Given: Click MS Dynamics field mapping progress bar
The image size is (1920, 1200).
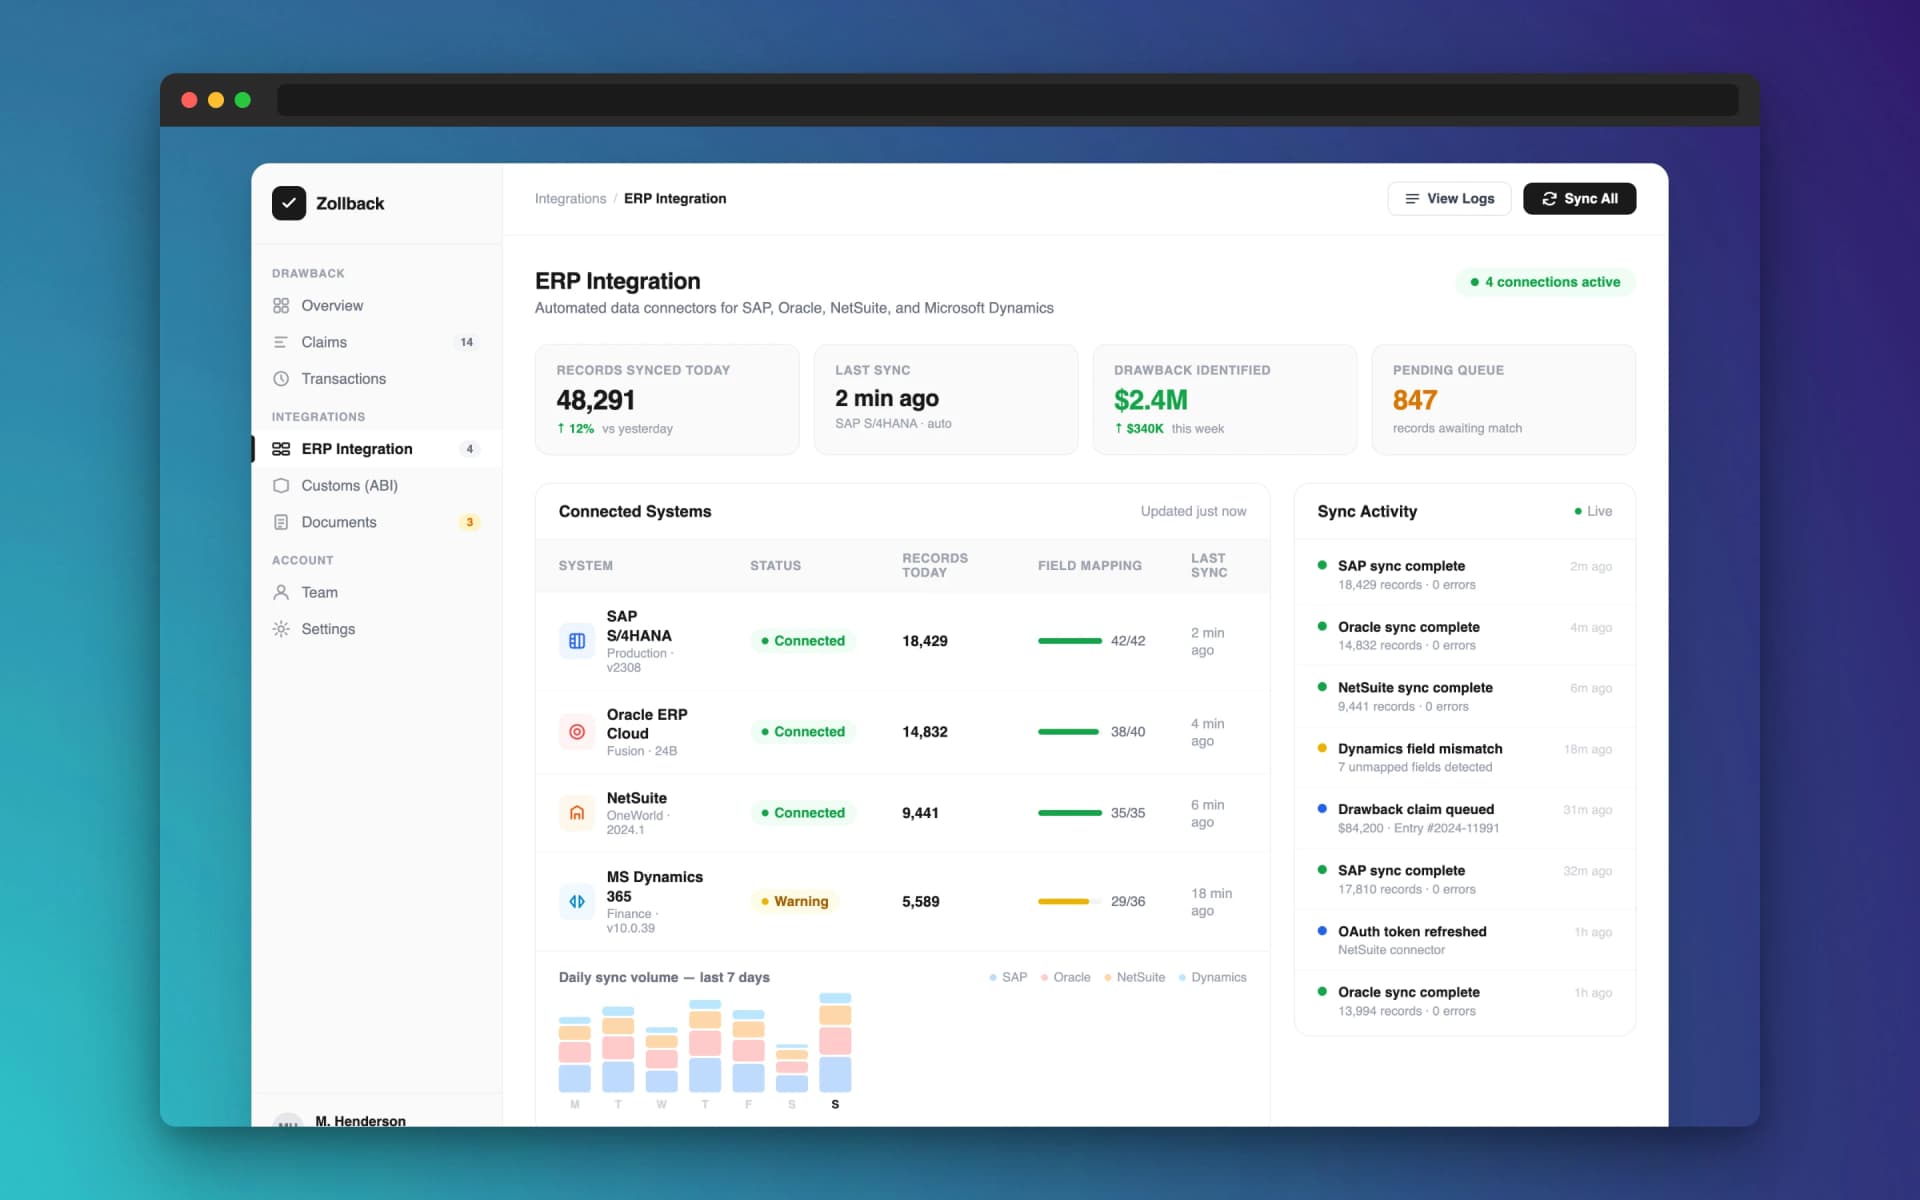Looking at the screenshot, I should pyautogui.click(x=1069, y=901).
